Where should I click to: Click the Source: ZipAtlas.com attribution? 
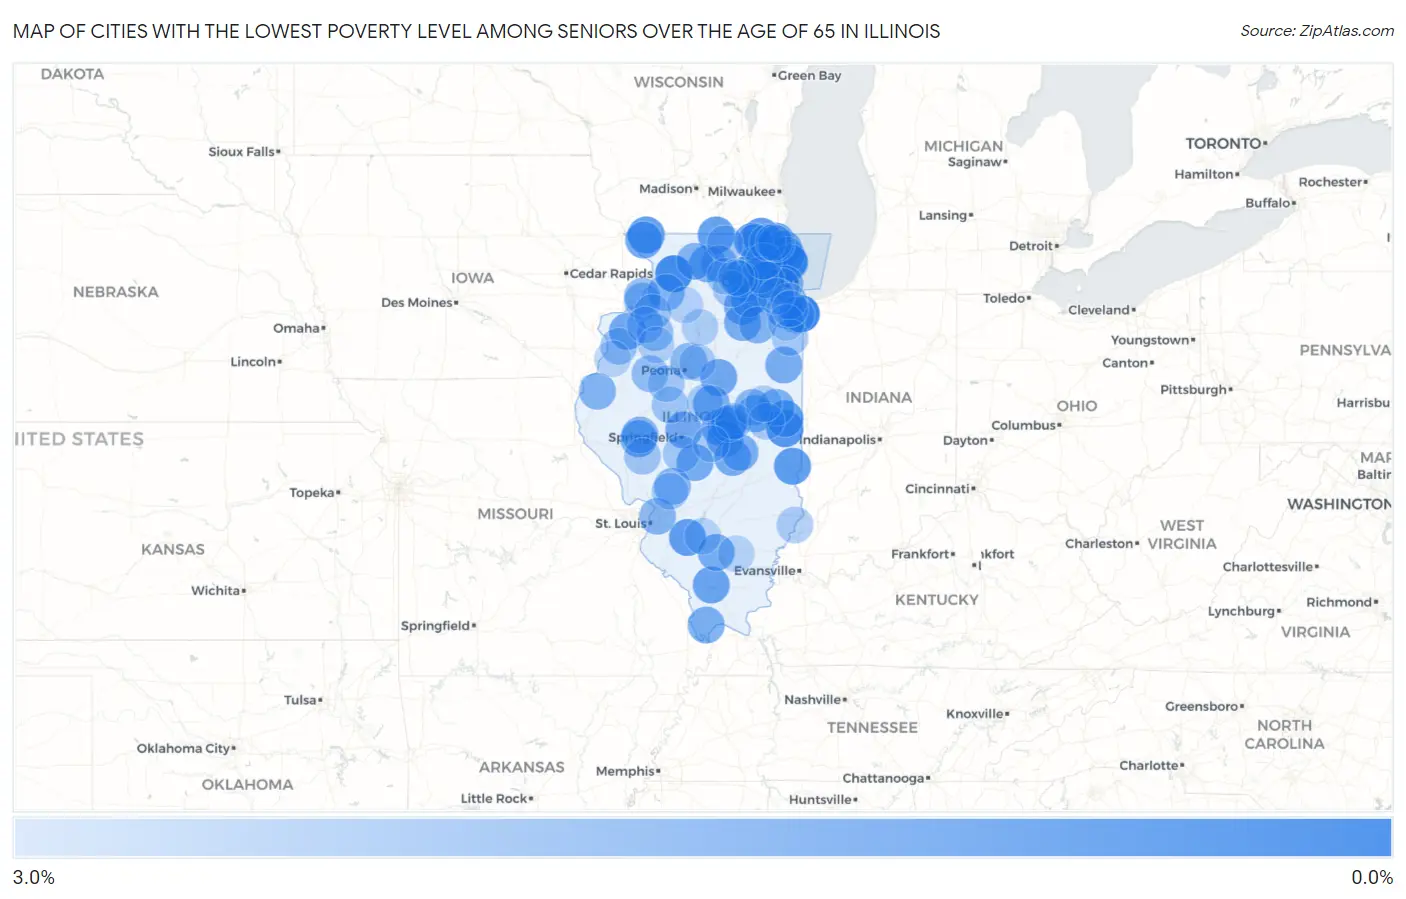(x=1317, y=31)
